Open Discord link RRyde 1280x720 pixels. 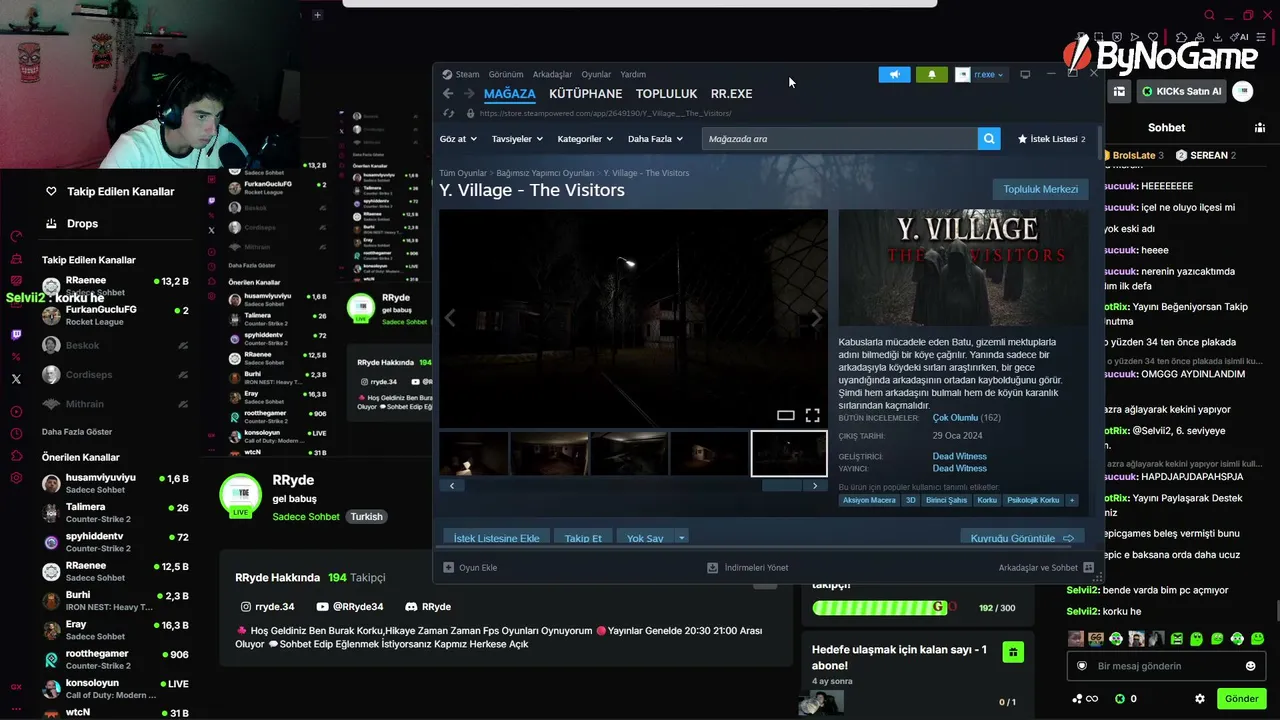point(428,607)
